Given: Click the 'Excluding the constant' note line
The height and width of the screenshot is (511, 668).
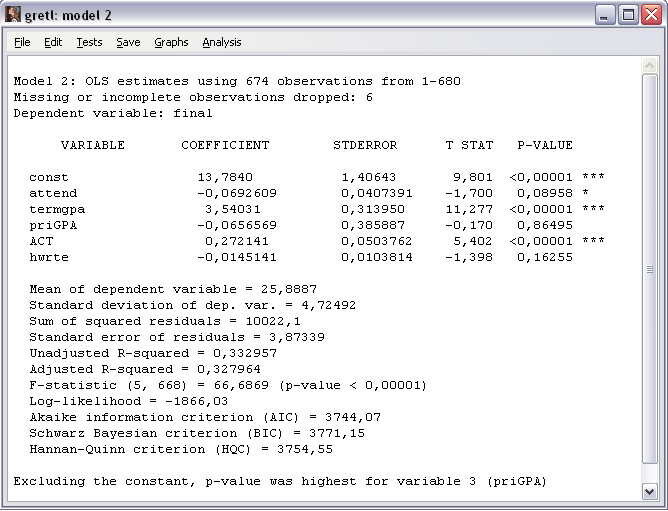Looking at the screenshot, I should click(280, 482).
